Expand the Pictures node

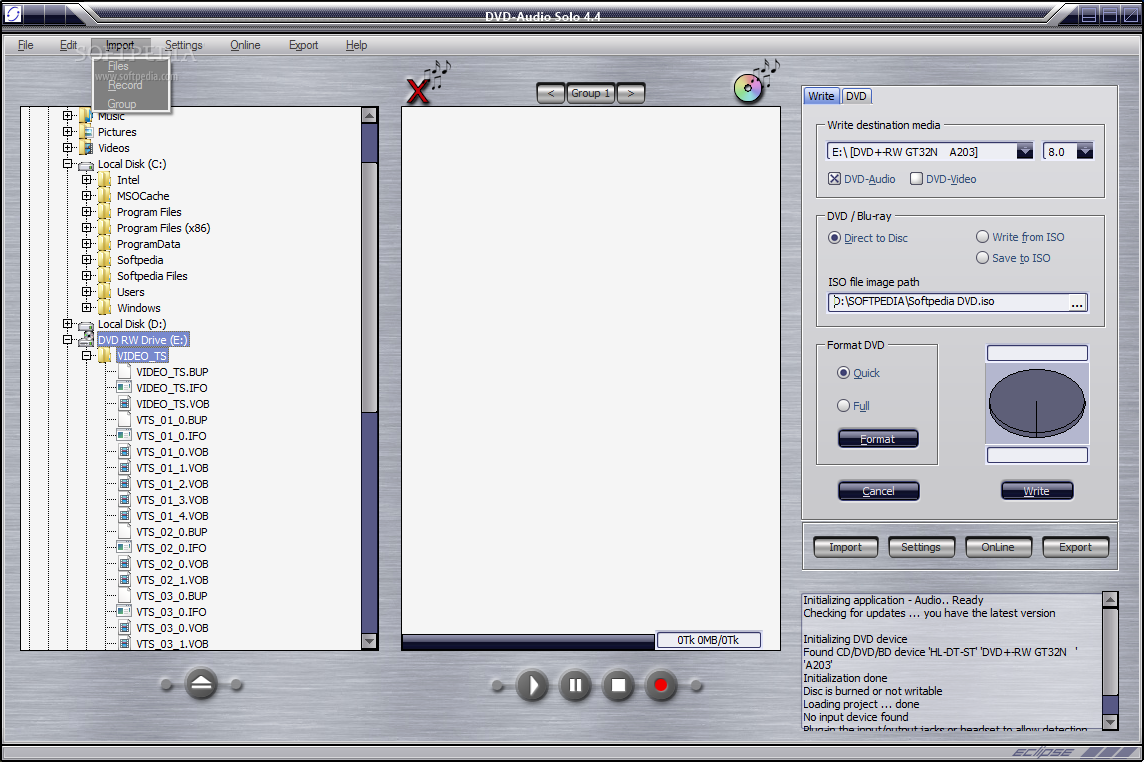[x=67, y=132]
